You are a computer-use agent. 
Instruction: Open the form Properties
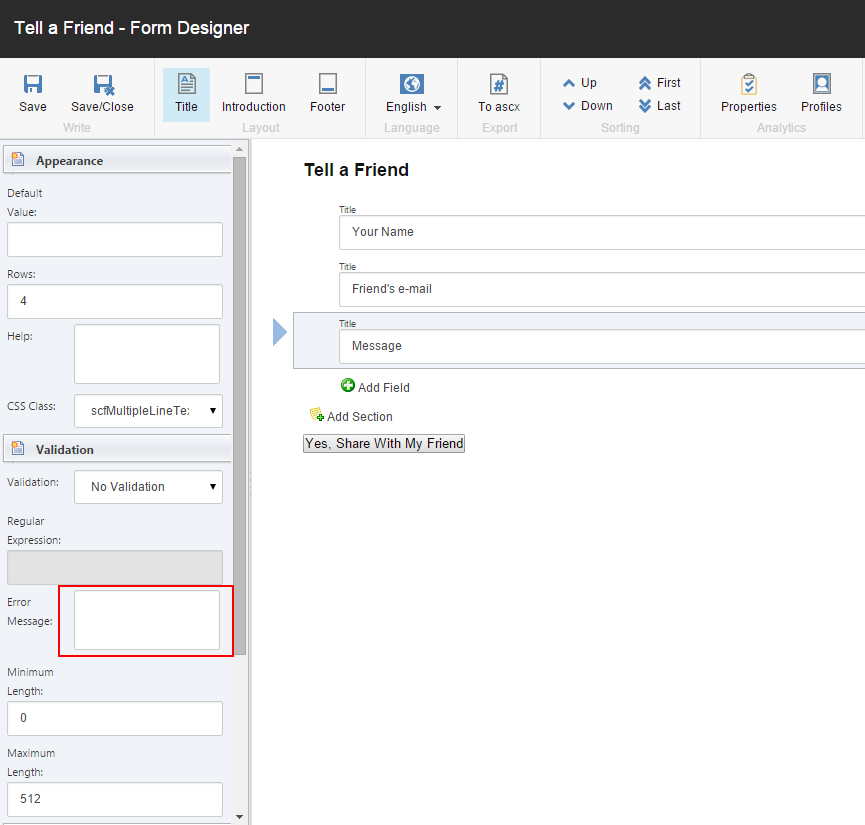[748, 95]
